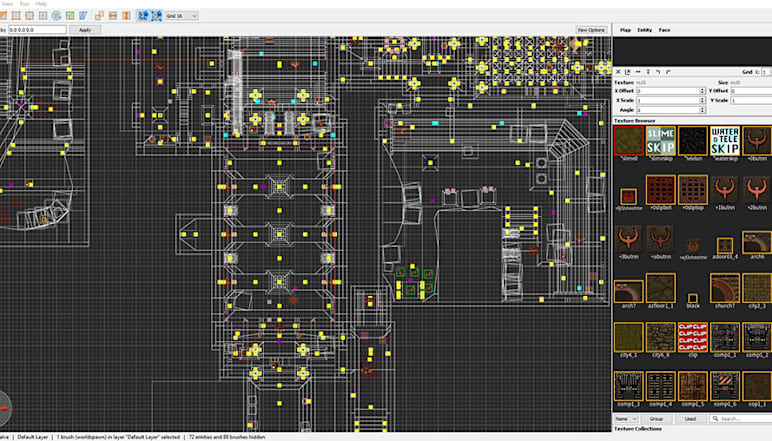Click the Y Offset input field

coord(751,91)
